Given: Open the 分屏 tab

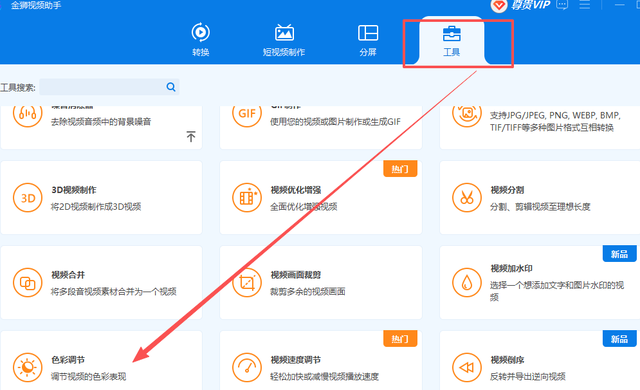Looking at the screenshot, I should coord(368,40).
